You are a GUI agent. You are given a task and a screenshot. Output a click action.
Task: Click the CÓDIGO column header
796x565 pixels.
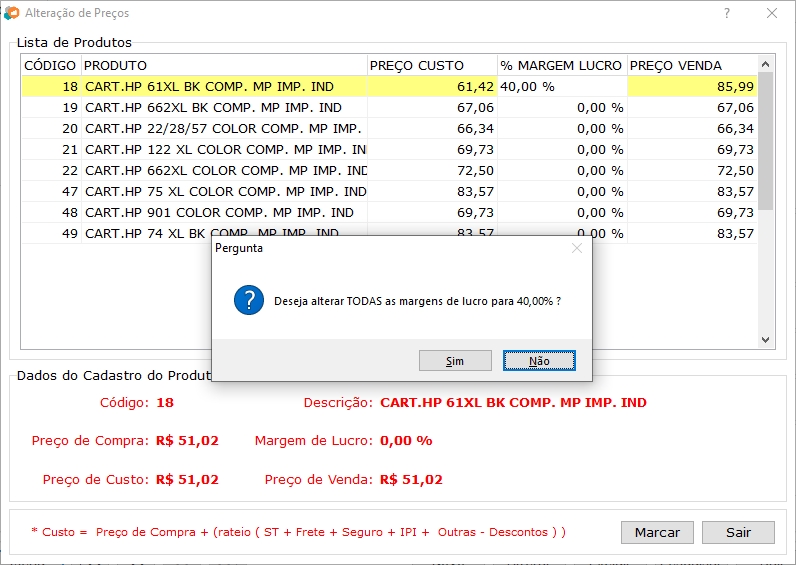[50, 66]
